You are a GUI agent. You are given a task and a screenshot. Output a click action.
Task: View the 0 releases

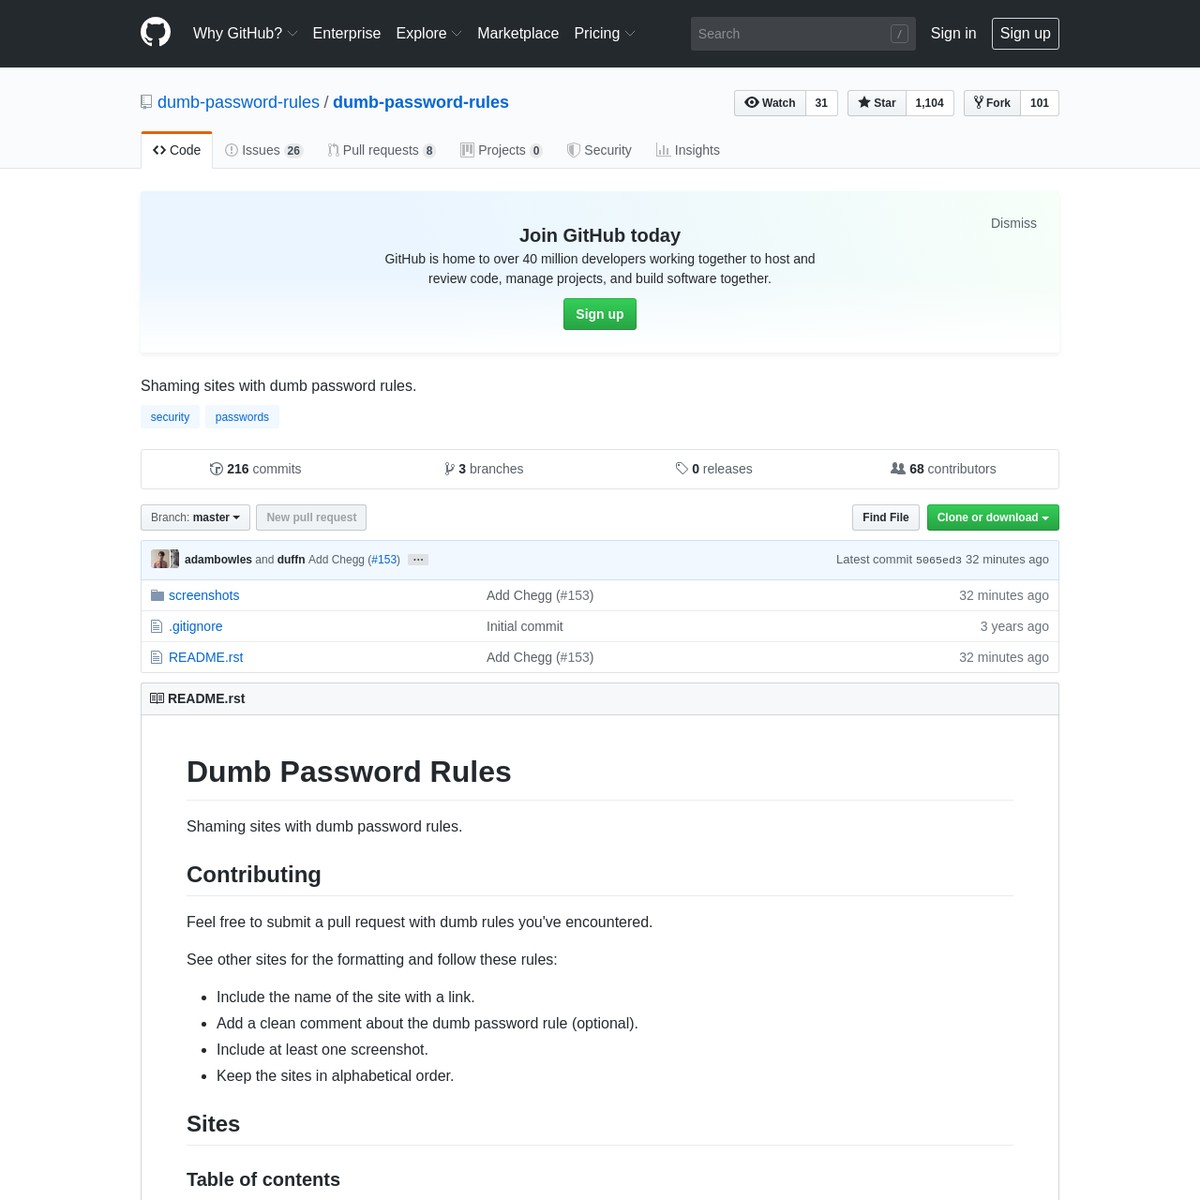(x=714, y=469)
